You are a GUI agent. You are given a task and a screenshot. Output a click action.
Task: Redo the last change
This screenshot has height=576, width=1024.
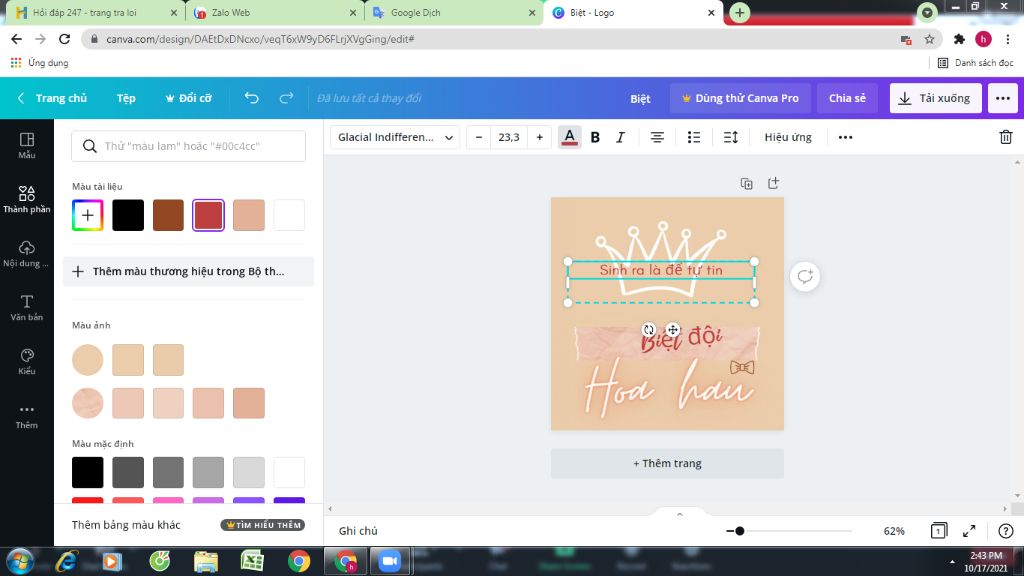[x=286, y=98]
